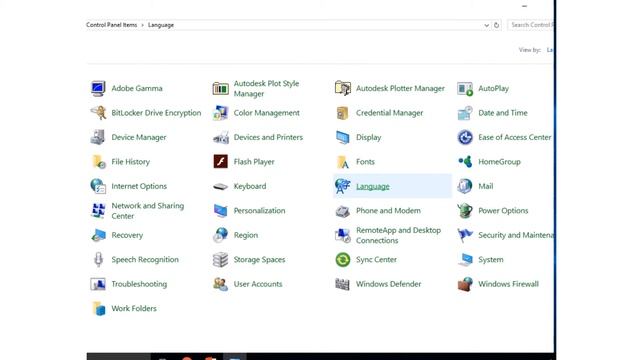Click the Region globe icon
Image resolution: width=640 pixels, height=360 pixels.
220,235
